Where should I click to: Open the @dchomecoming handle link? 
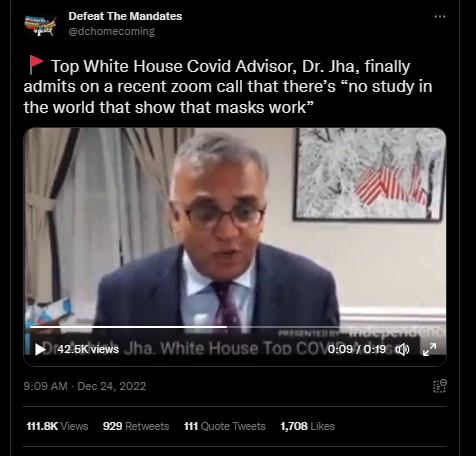[111, 31]
